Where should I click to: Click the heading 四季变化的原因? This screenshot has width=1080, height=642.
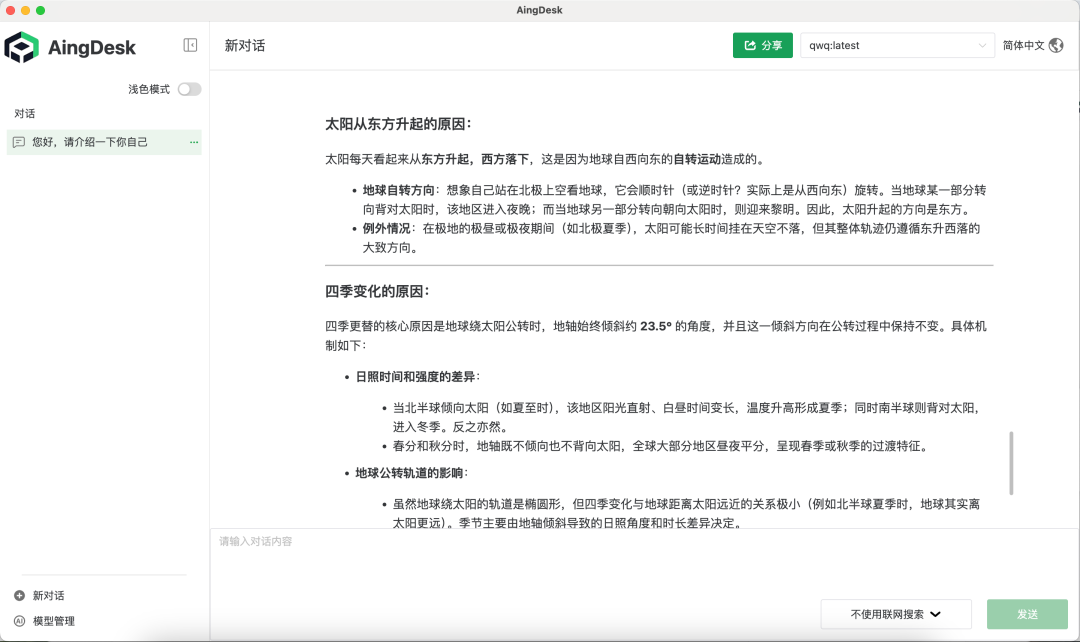pyautogui.click(x=377, y=291)
